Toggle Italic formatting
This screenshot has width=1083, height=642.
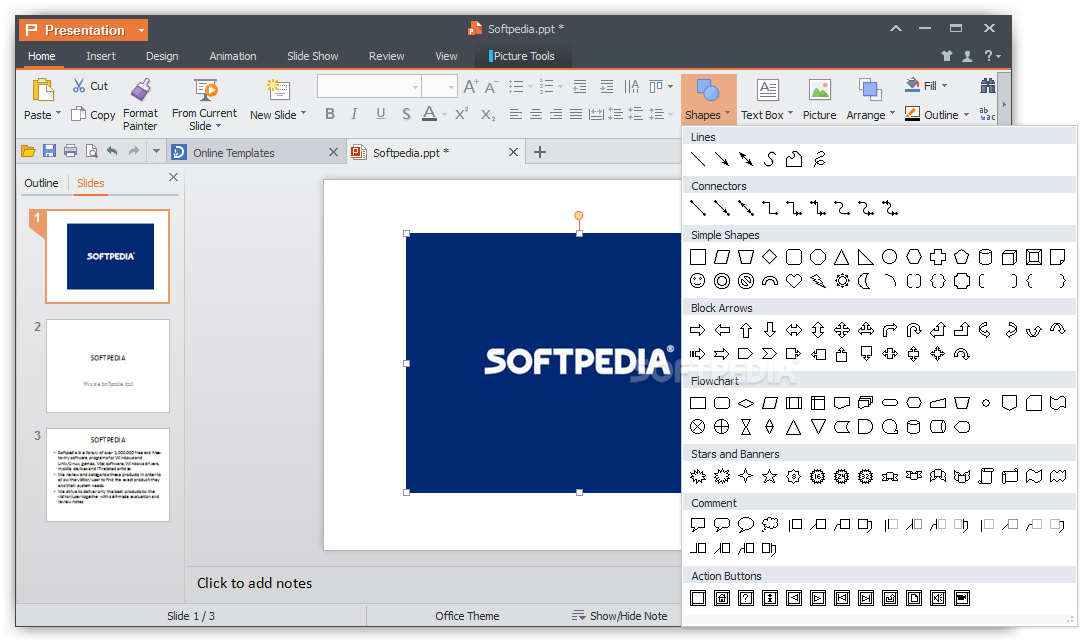(354, 114)
